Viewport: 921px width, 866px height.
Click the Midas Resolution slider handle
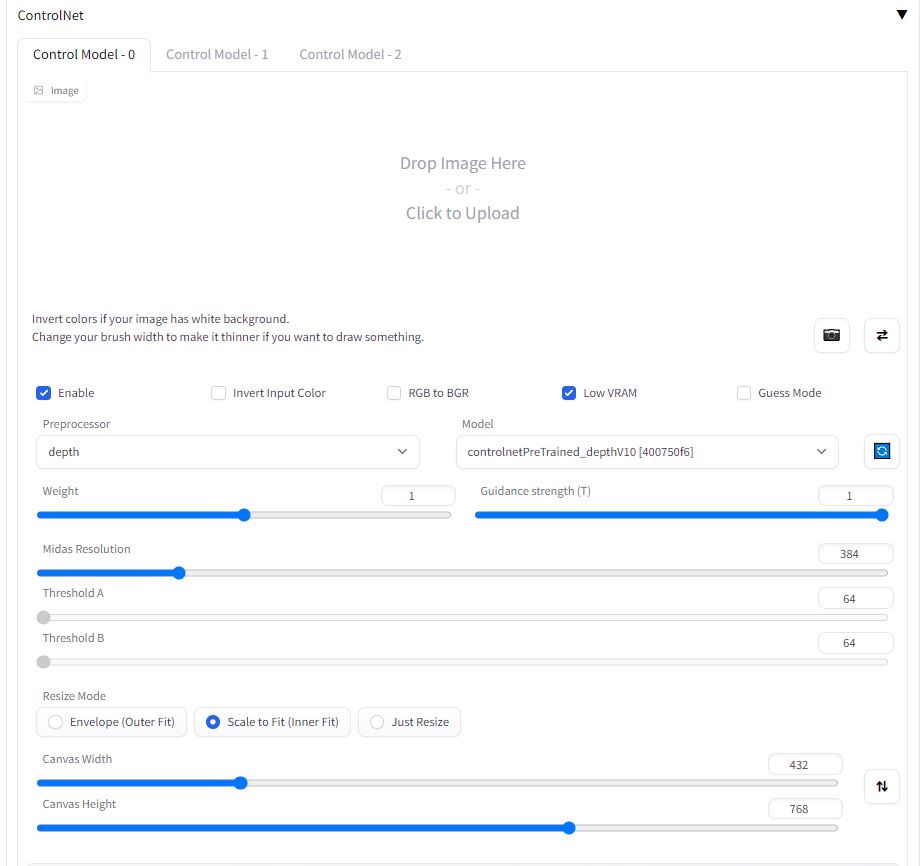(x=179, y=573)
